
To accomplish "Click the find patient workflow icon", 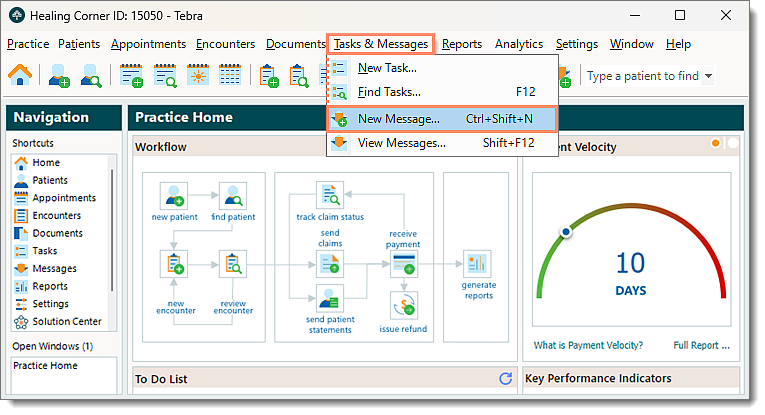I will [x=233, y=196].
